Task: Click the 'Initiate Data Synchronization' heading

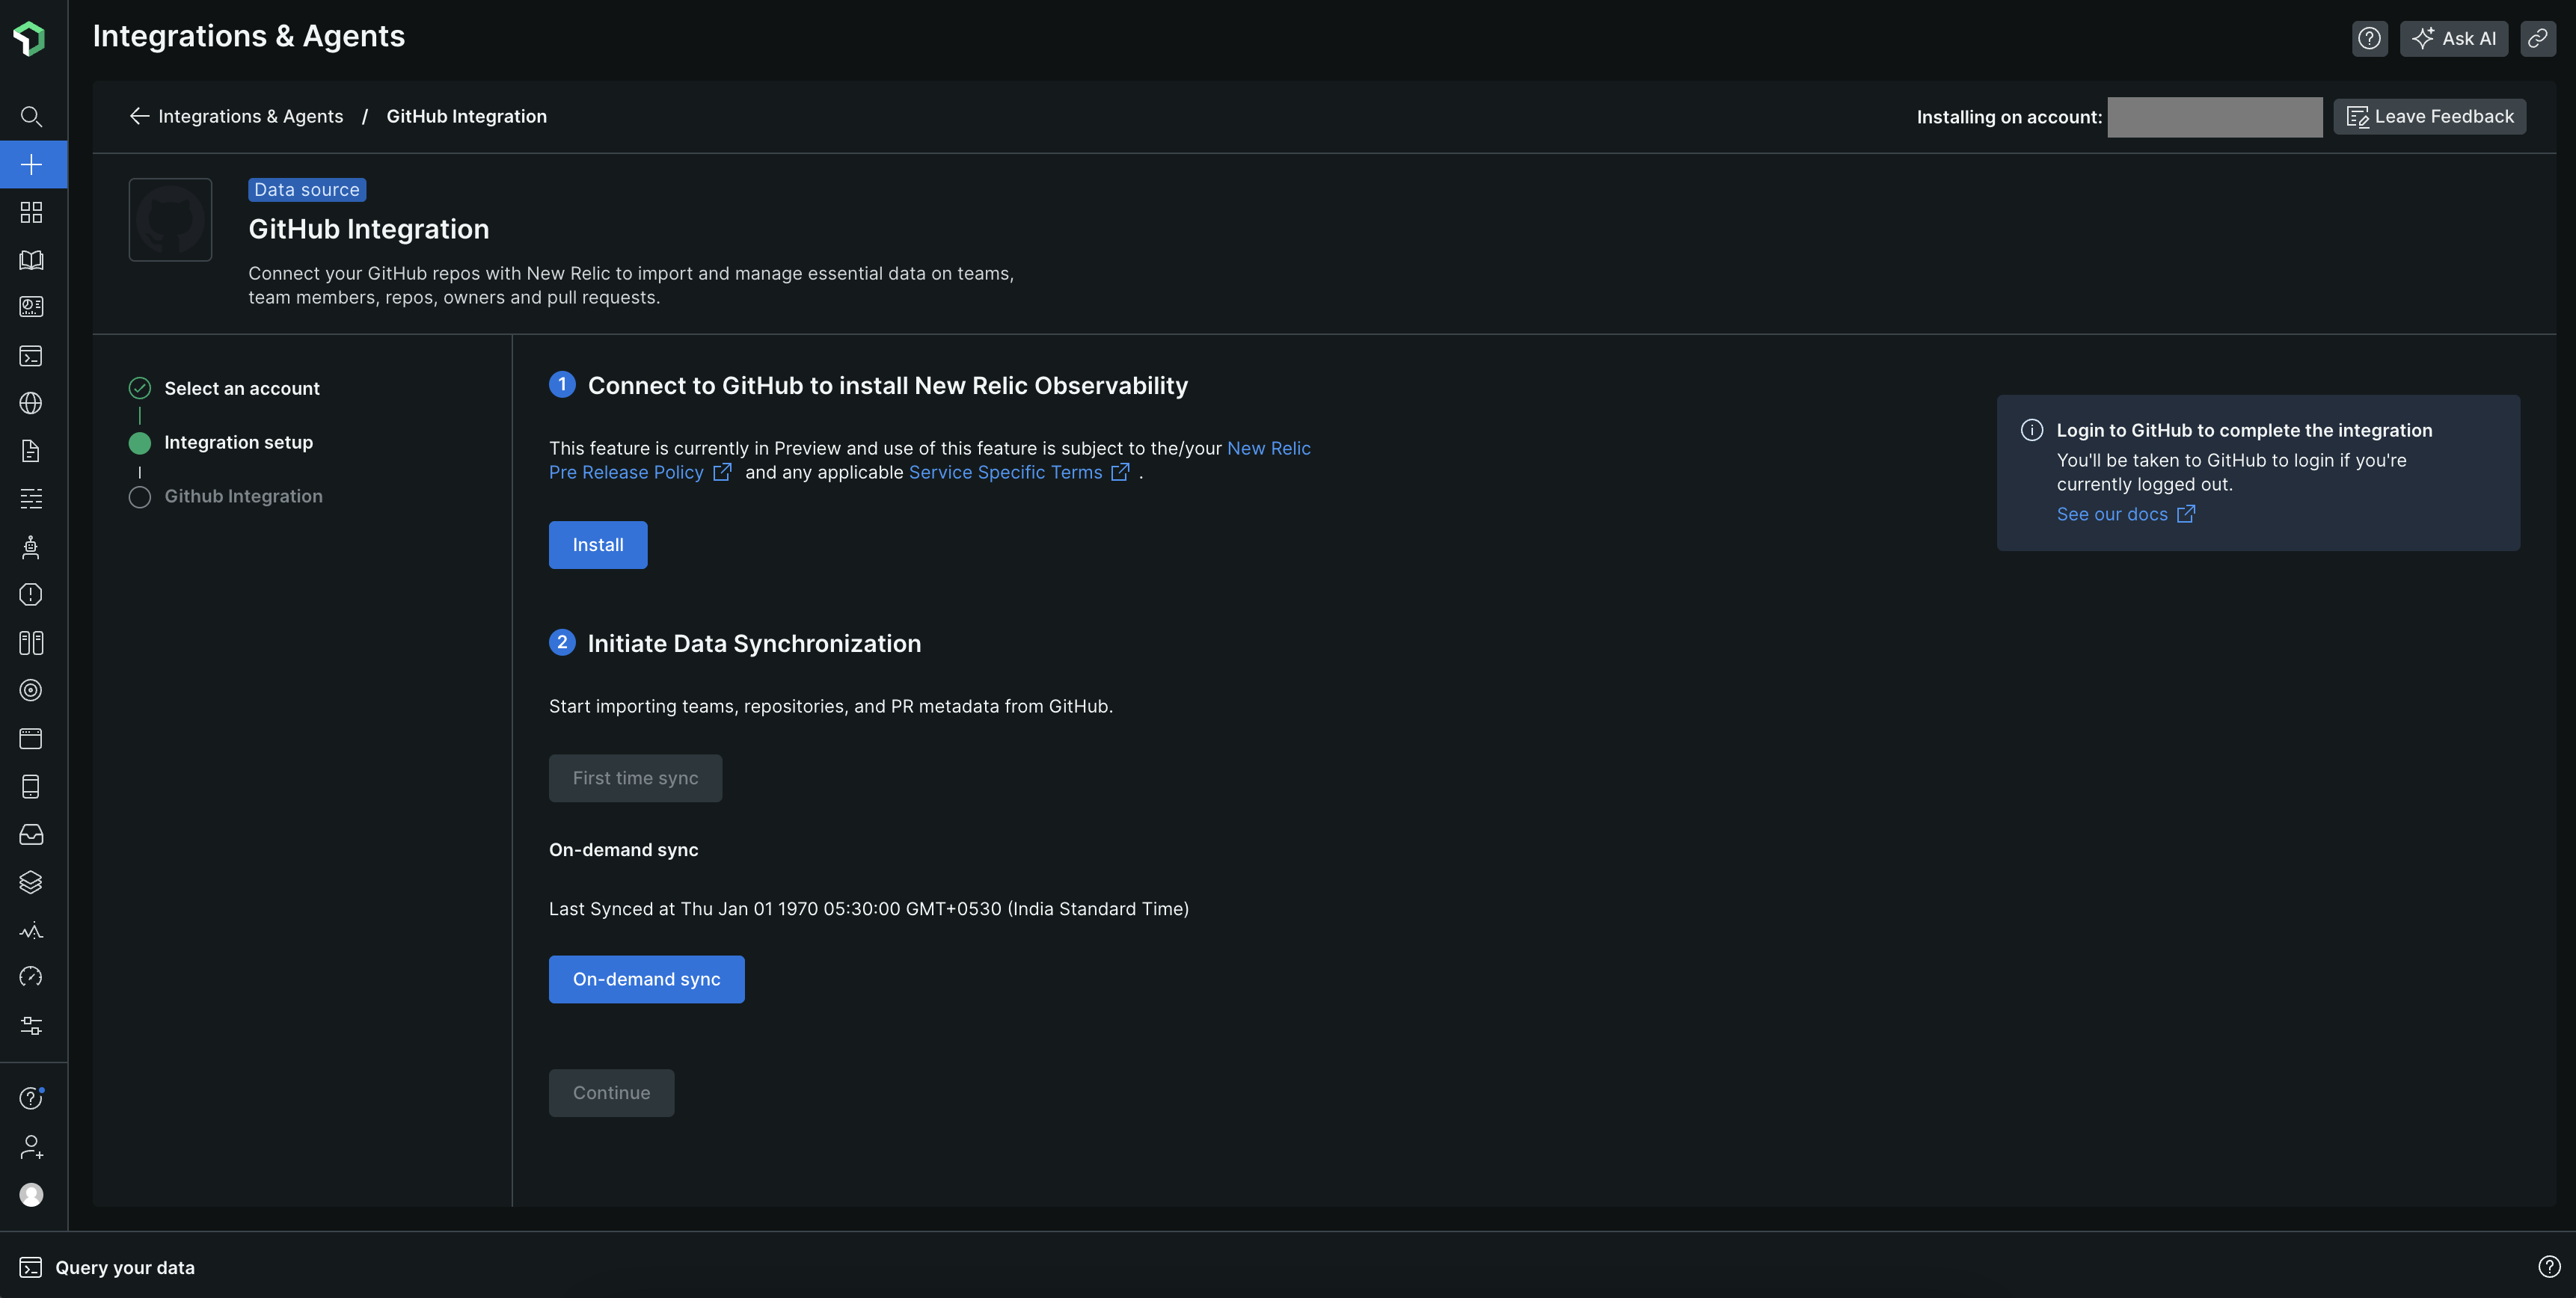Action: click(754, 643)
